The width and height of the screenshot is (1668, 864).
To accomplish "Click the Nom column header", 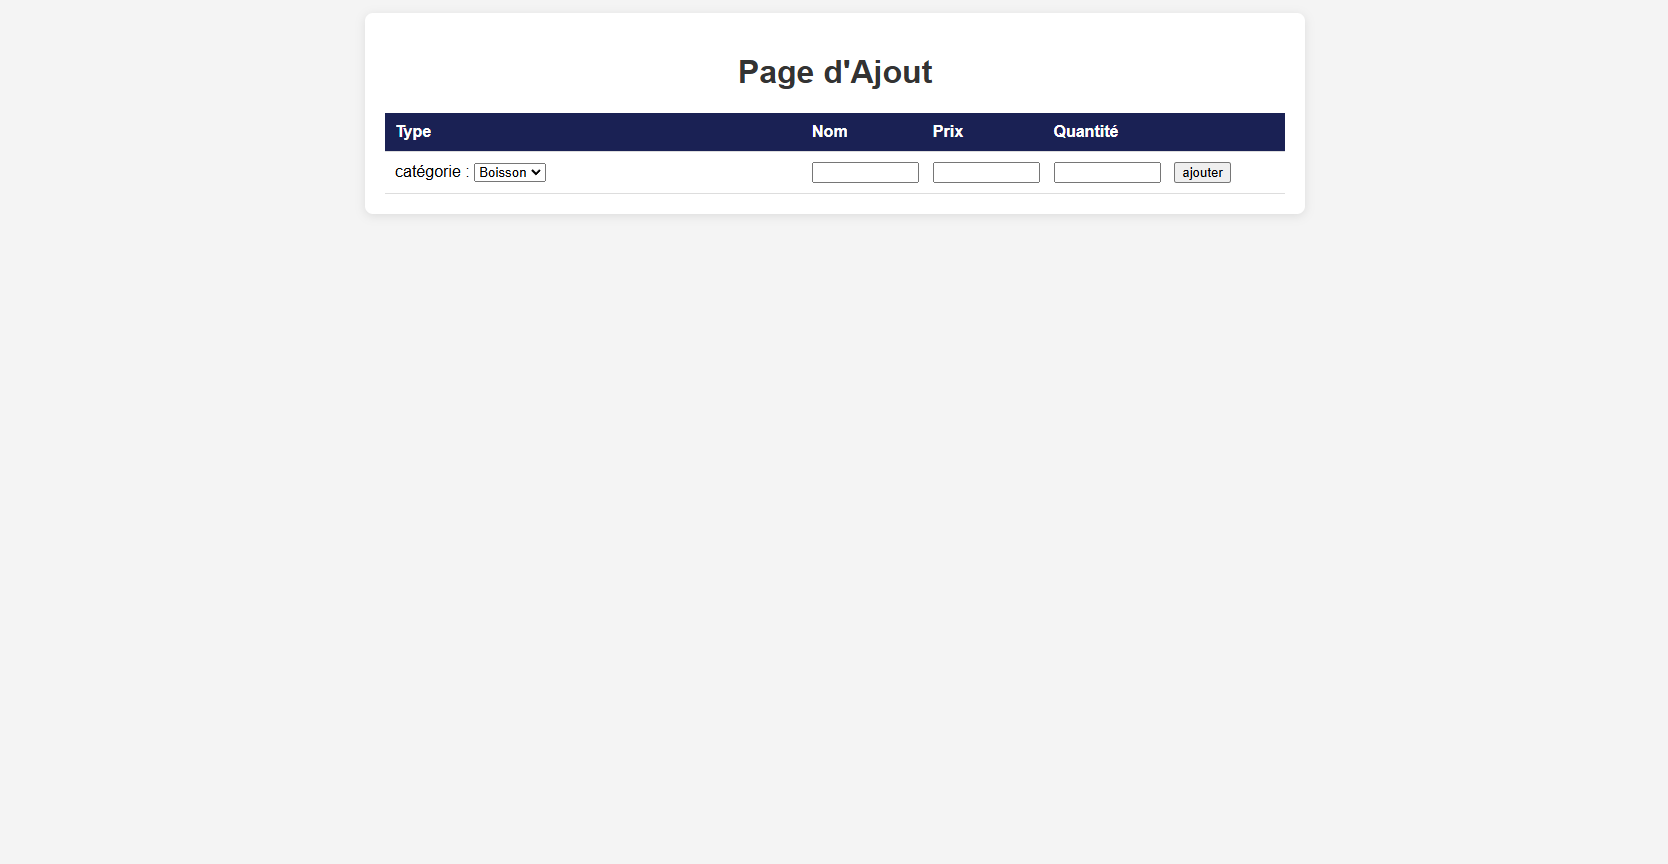I will pyautogui.click(x=829, y=132).
